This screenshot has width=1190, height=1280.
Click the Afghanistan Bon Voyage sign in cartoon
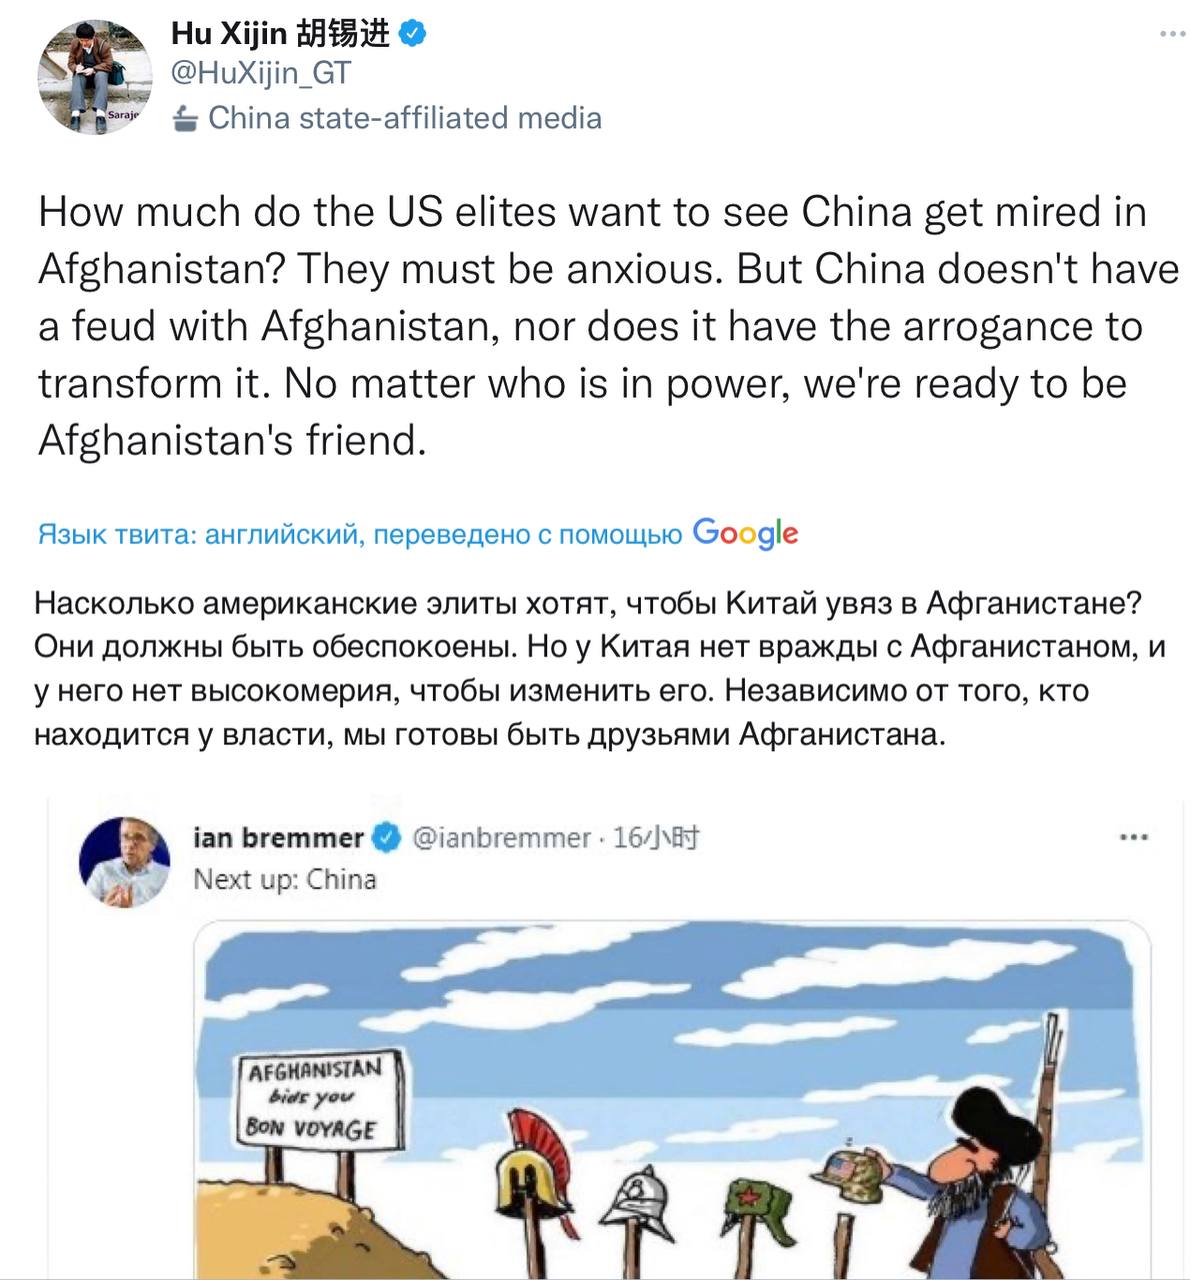coord(323,1099)
